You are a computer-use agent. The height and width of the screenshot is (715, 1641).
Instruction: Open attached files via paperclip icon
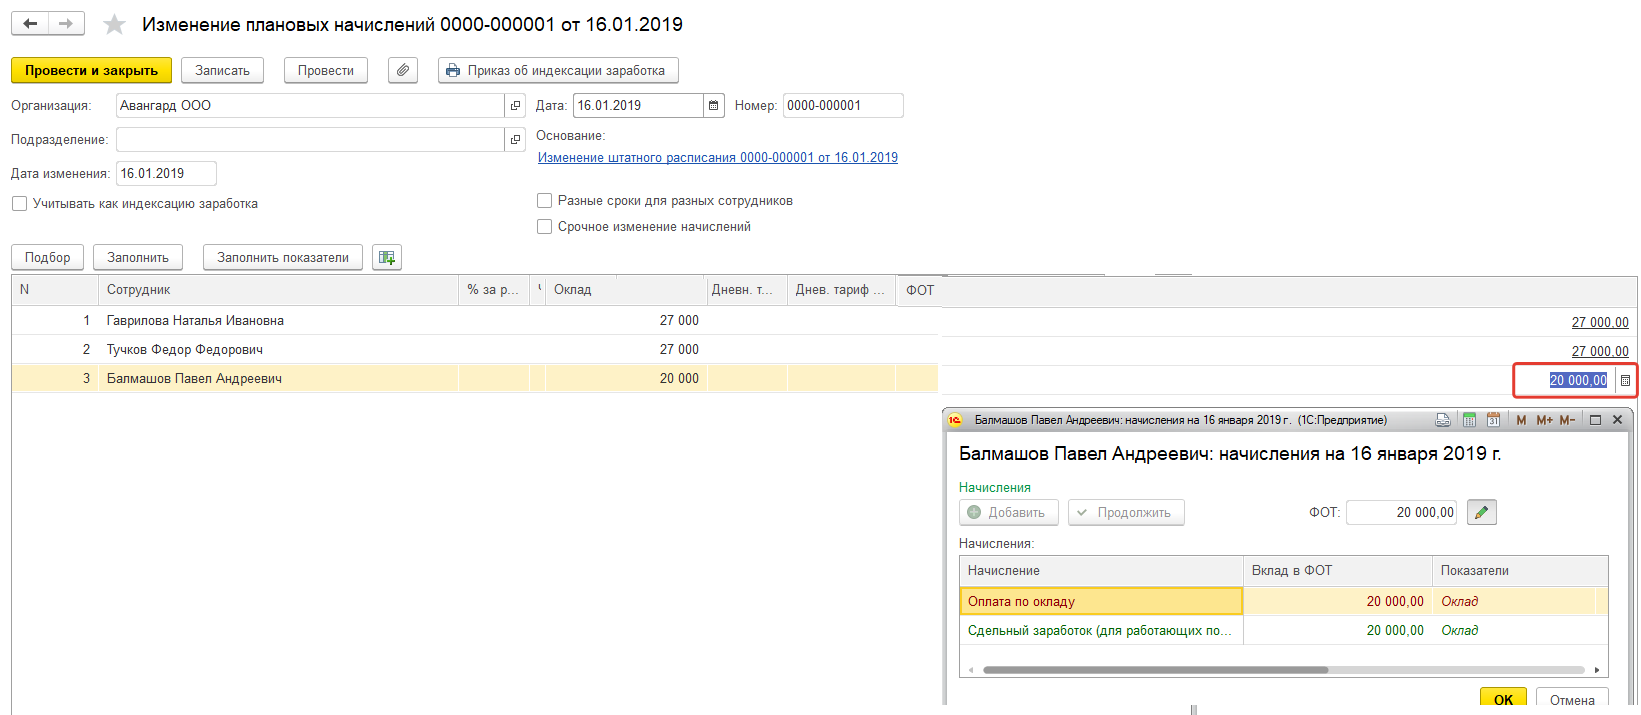[402, 71]
